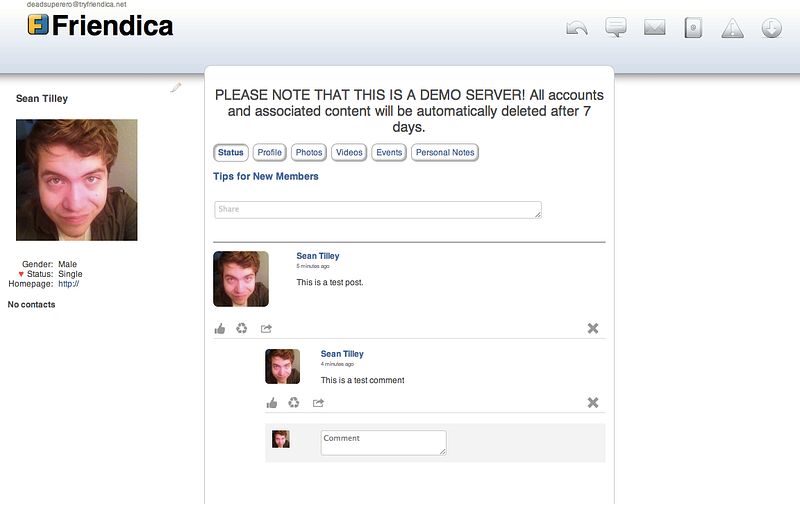Click 'This is a test comment' text
The height and width of the screenshot is (517, 800).
click(x=363, y=380)
